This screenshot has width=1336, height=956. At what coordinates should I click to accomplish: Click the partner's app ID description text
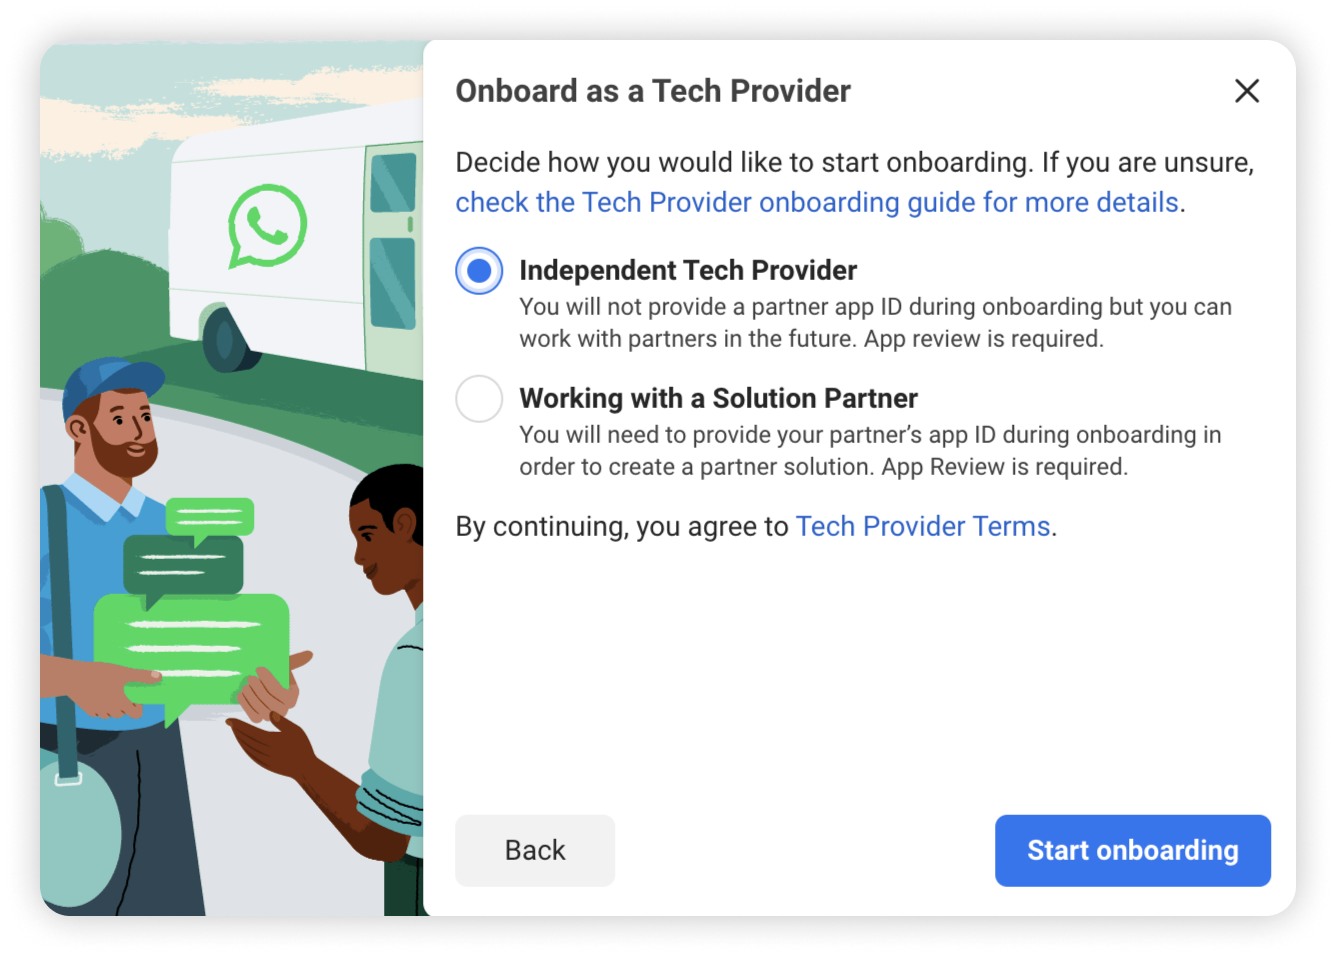click(x=870, y=451)
